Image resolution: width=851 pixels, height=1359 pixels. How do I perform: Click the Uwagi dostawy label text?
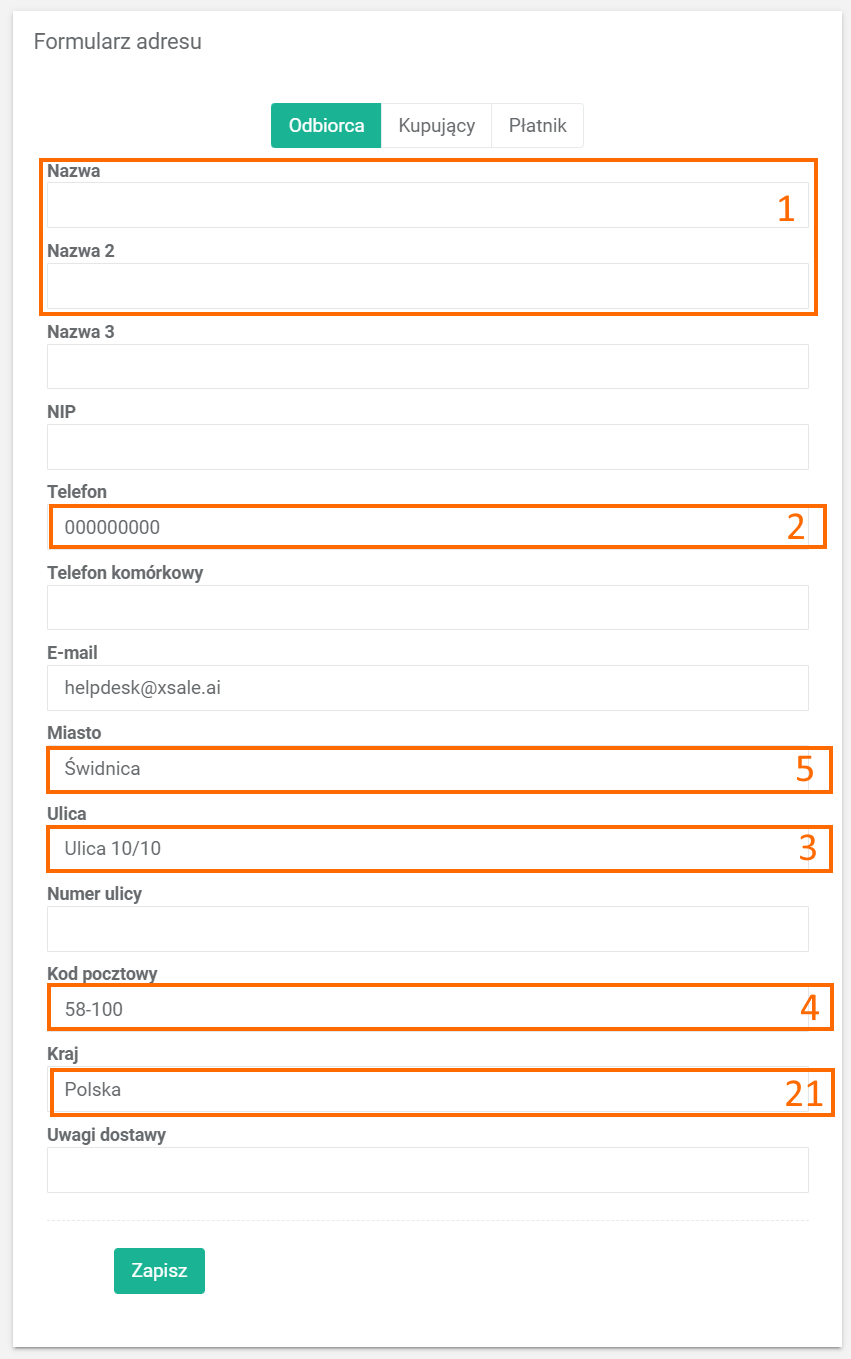(106, 1135)
